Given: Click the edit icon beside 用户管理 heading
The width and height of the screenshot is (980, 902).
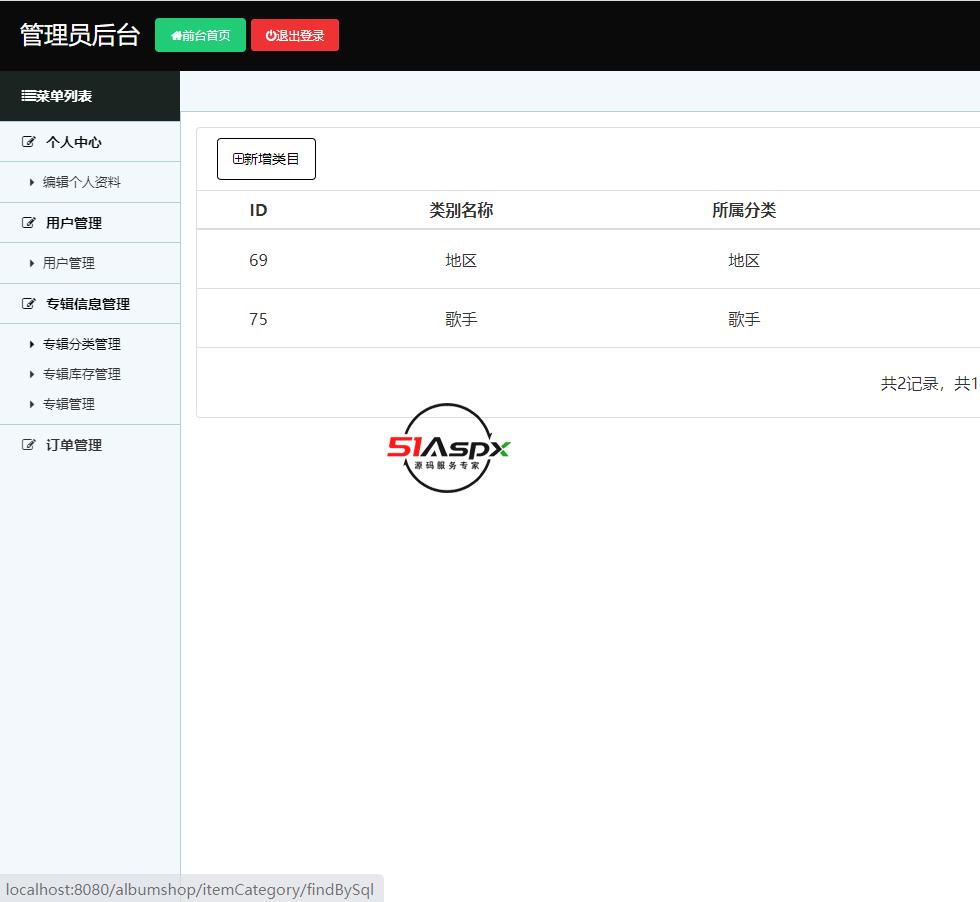Looking at the screenshot, I should (29, 223).
